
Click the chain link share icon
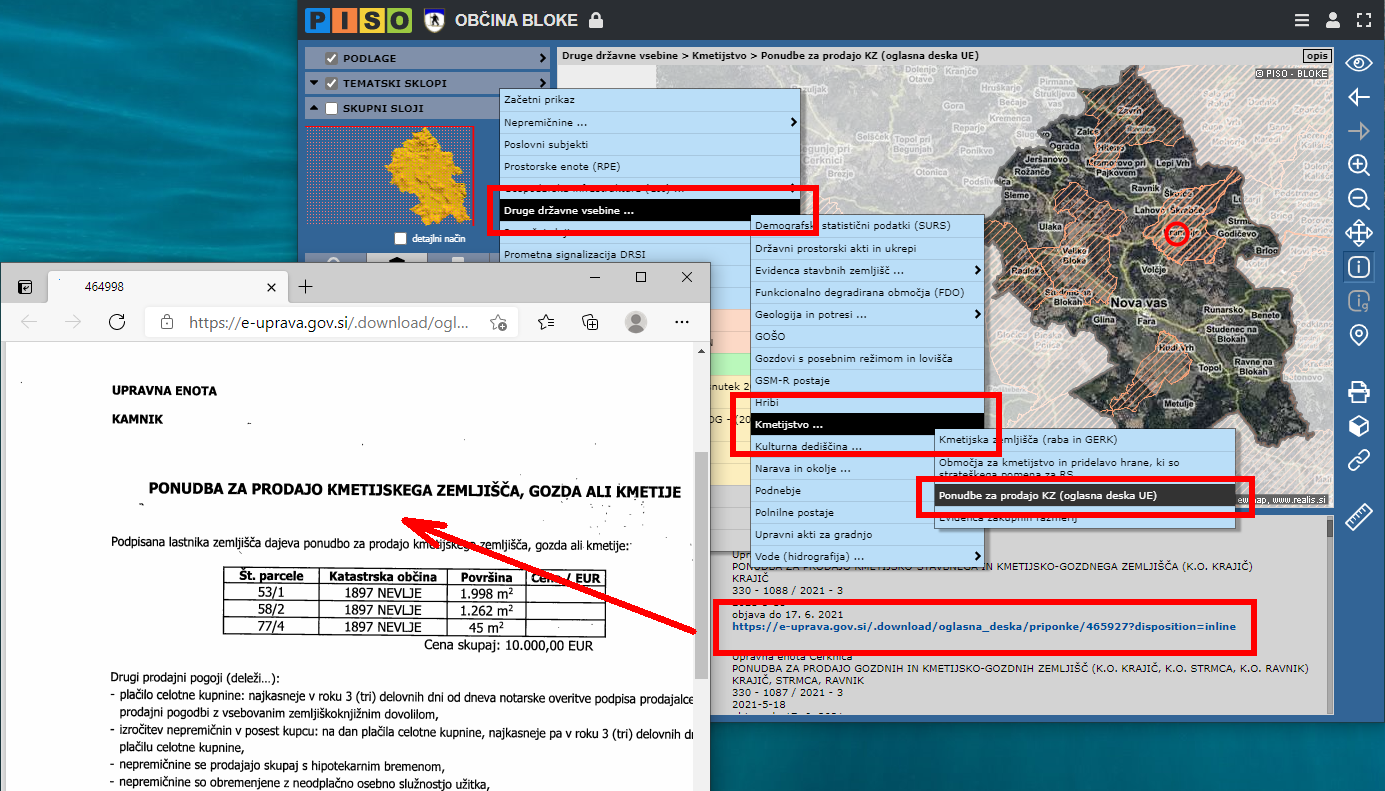1358,460
